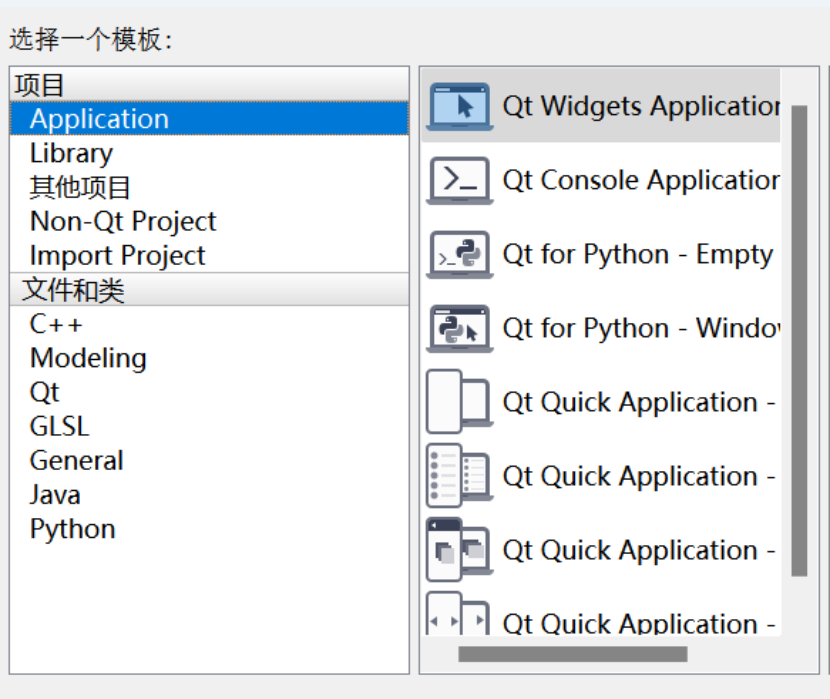Select the Java file category
The image size is (830, 699).
pos(209,495)
